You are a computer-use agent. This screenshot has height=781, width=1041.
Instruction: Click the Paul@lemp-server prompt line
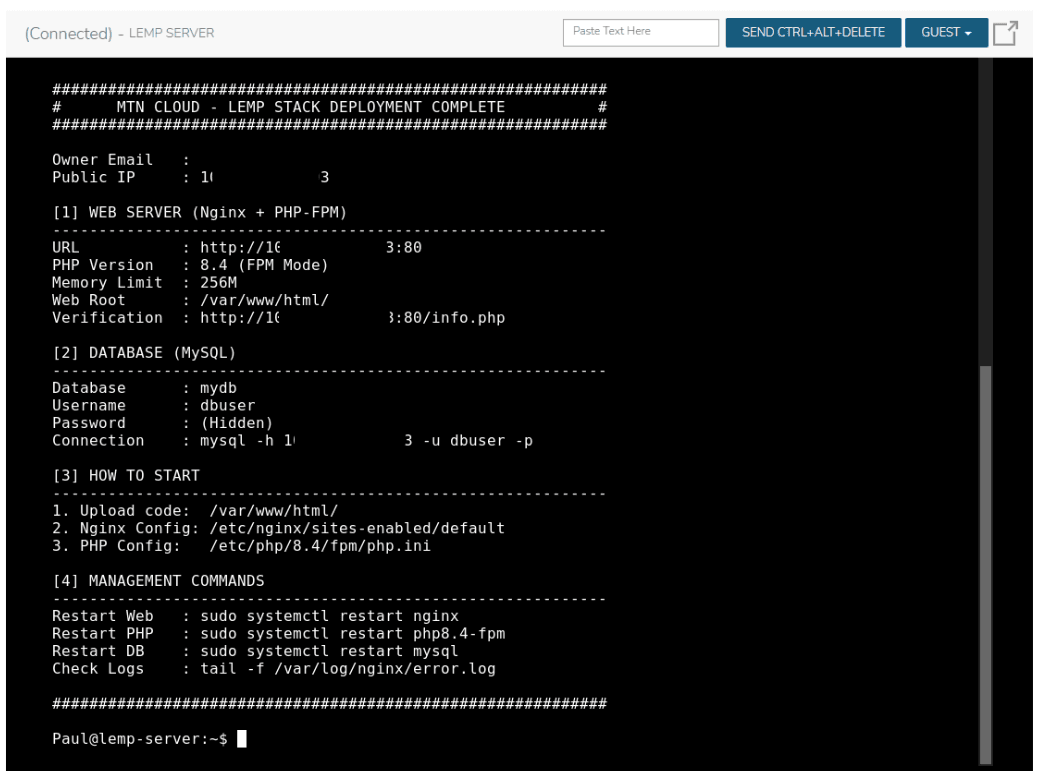tap(149, 738)
